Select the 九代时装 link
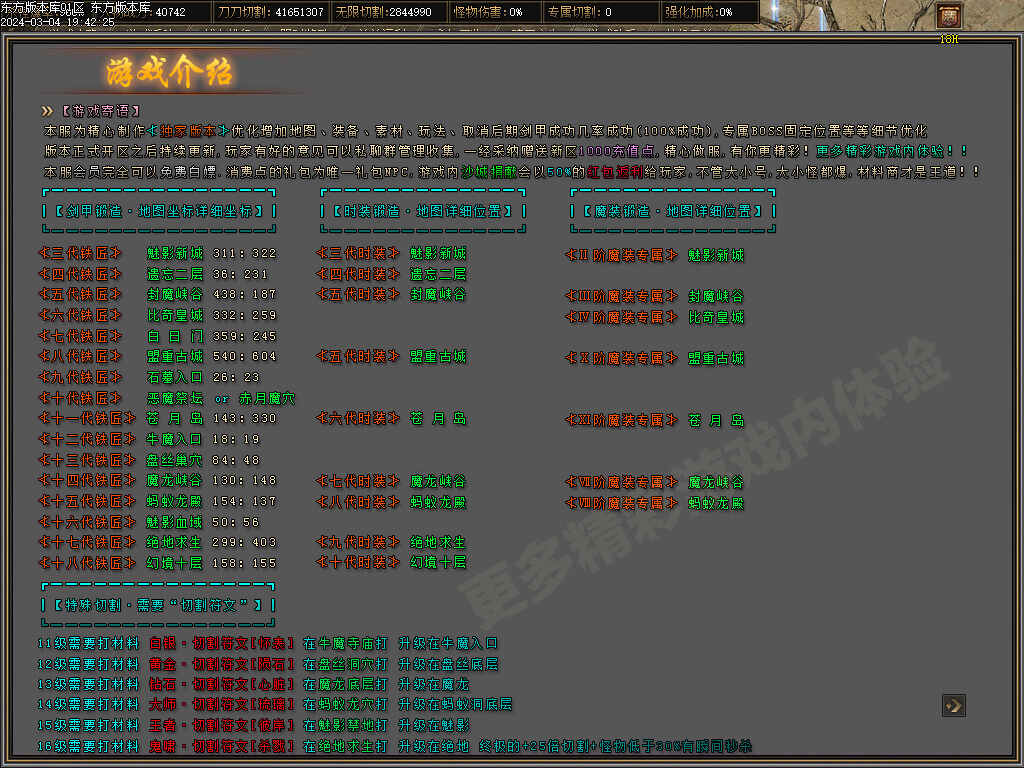1024x768 pixels. pyautogui.click(x=357, y=542)
